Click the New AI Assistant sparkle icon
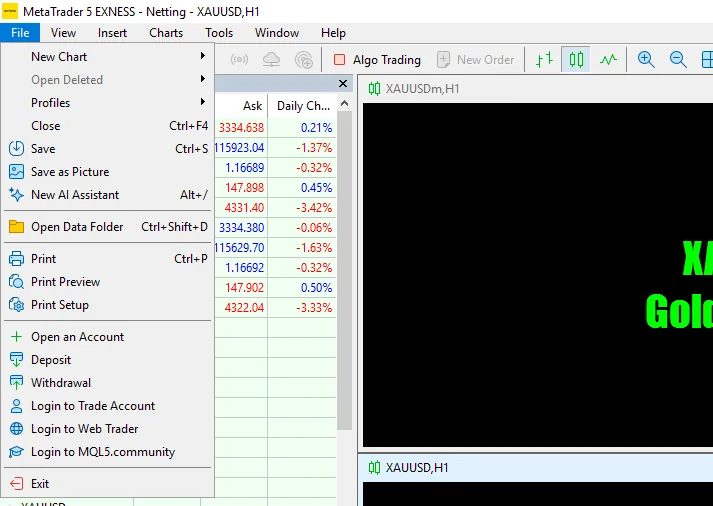Viewport: 713px width, 506px height. [16, 195]
